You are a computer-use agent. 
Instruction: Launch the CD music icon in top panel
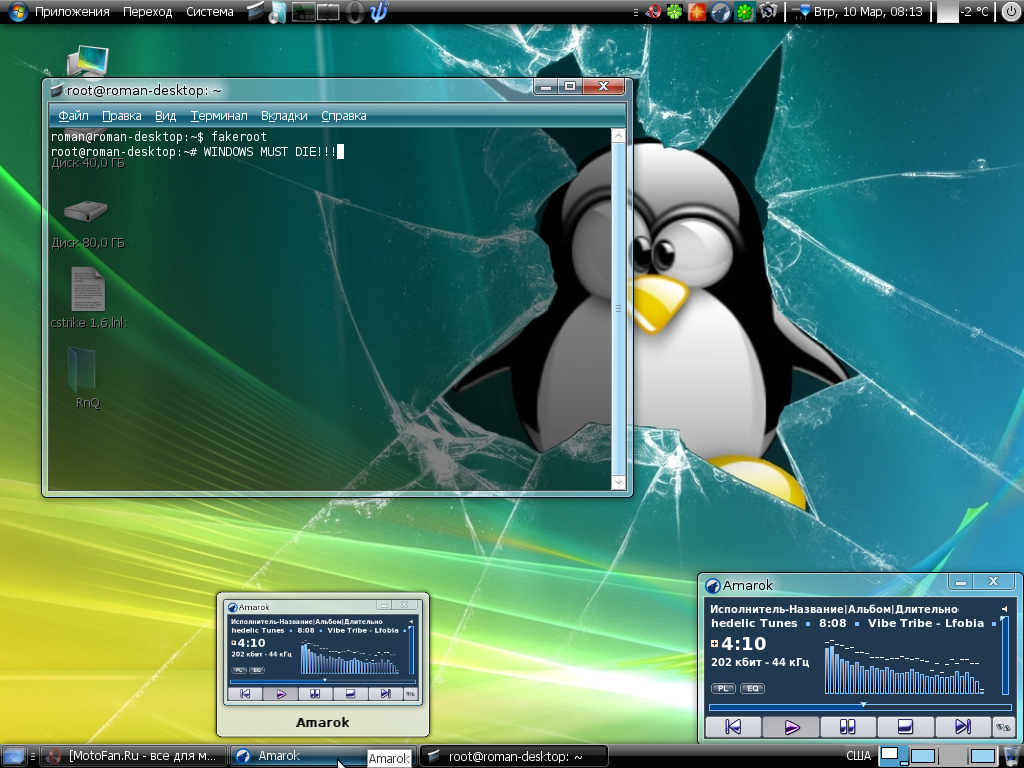click(x=278, y=12)
